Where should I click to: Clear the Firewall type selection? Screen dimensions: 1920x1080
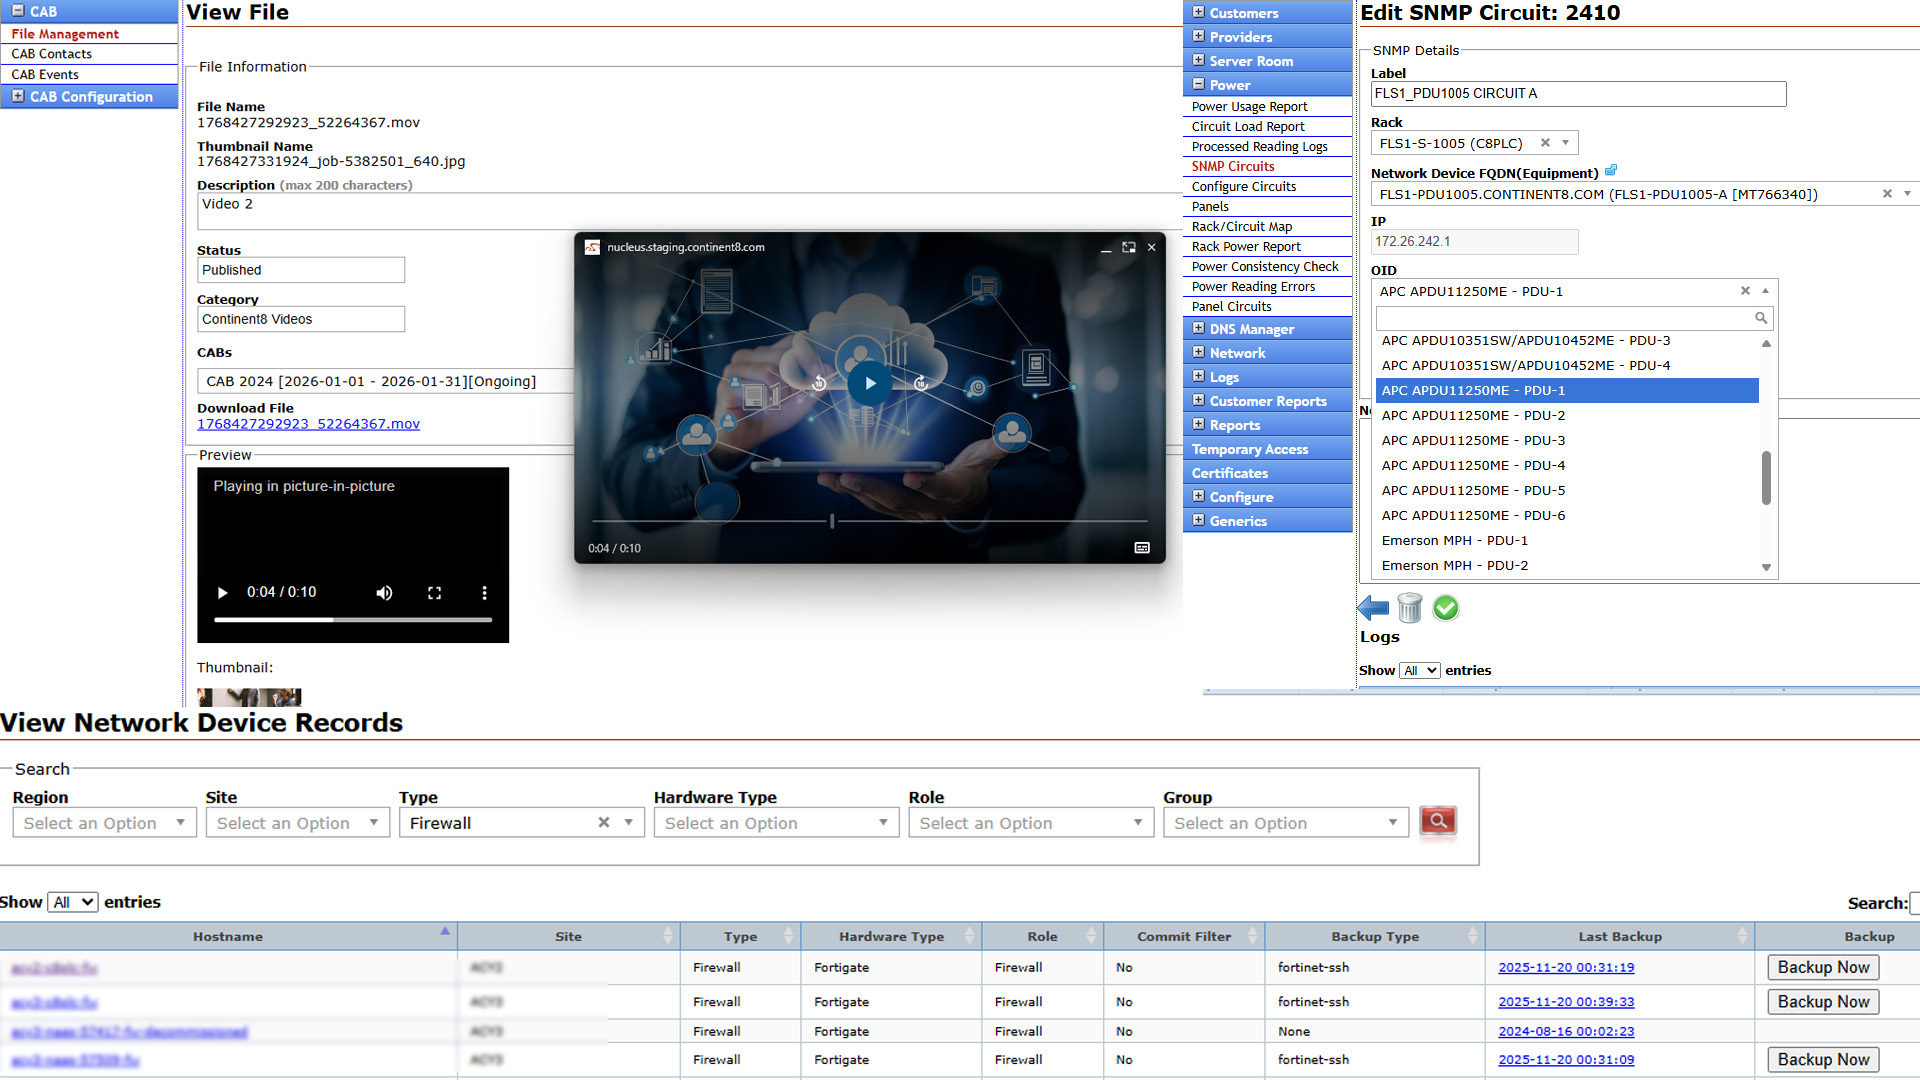(603, 822)
